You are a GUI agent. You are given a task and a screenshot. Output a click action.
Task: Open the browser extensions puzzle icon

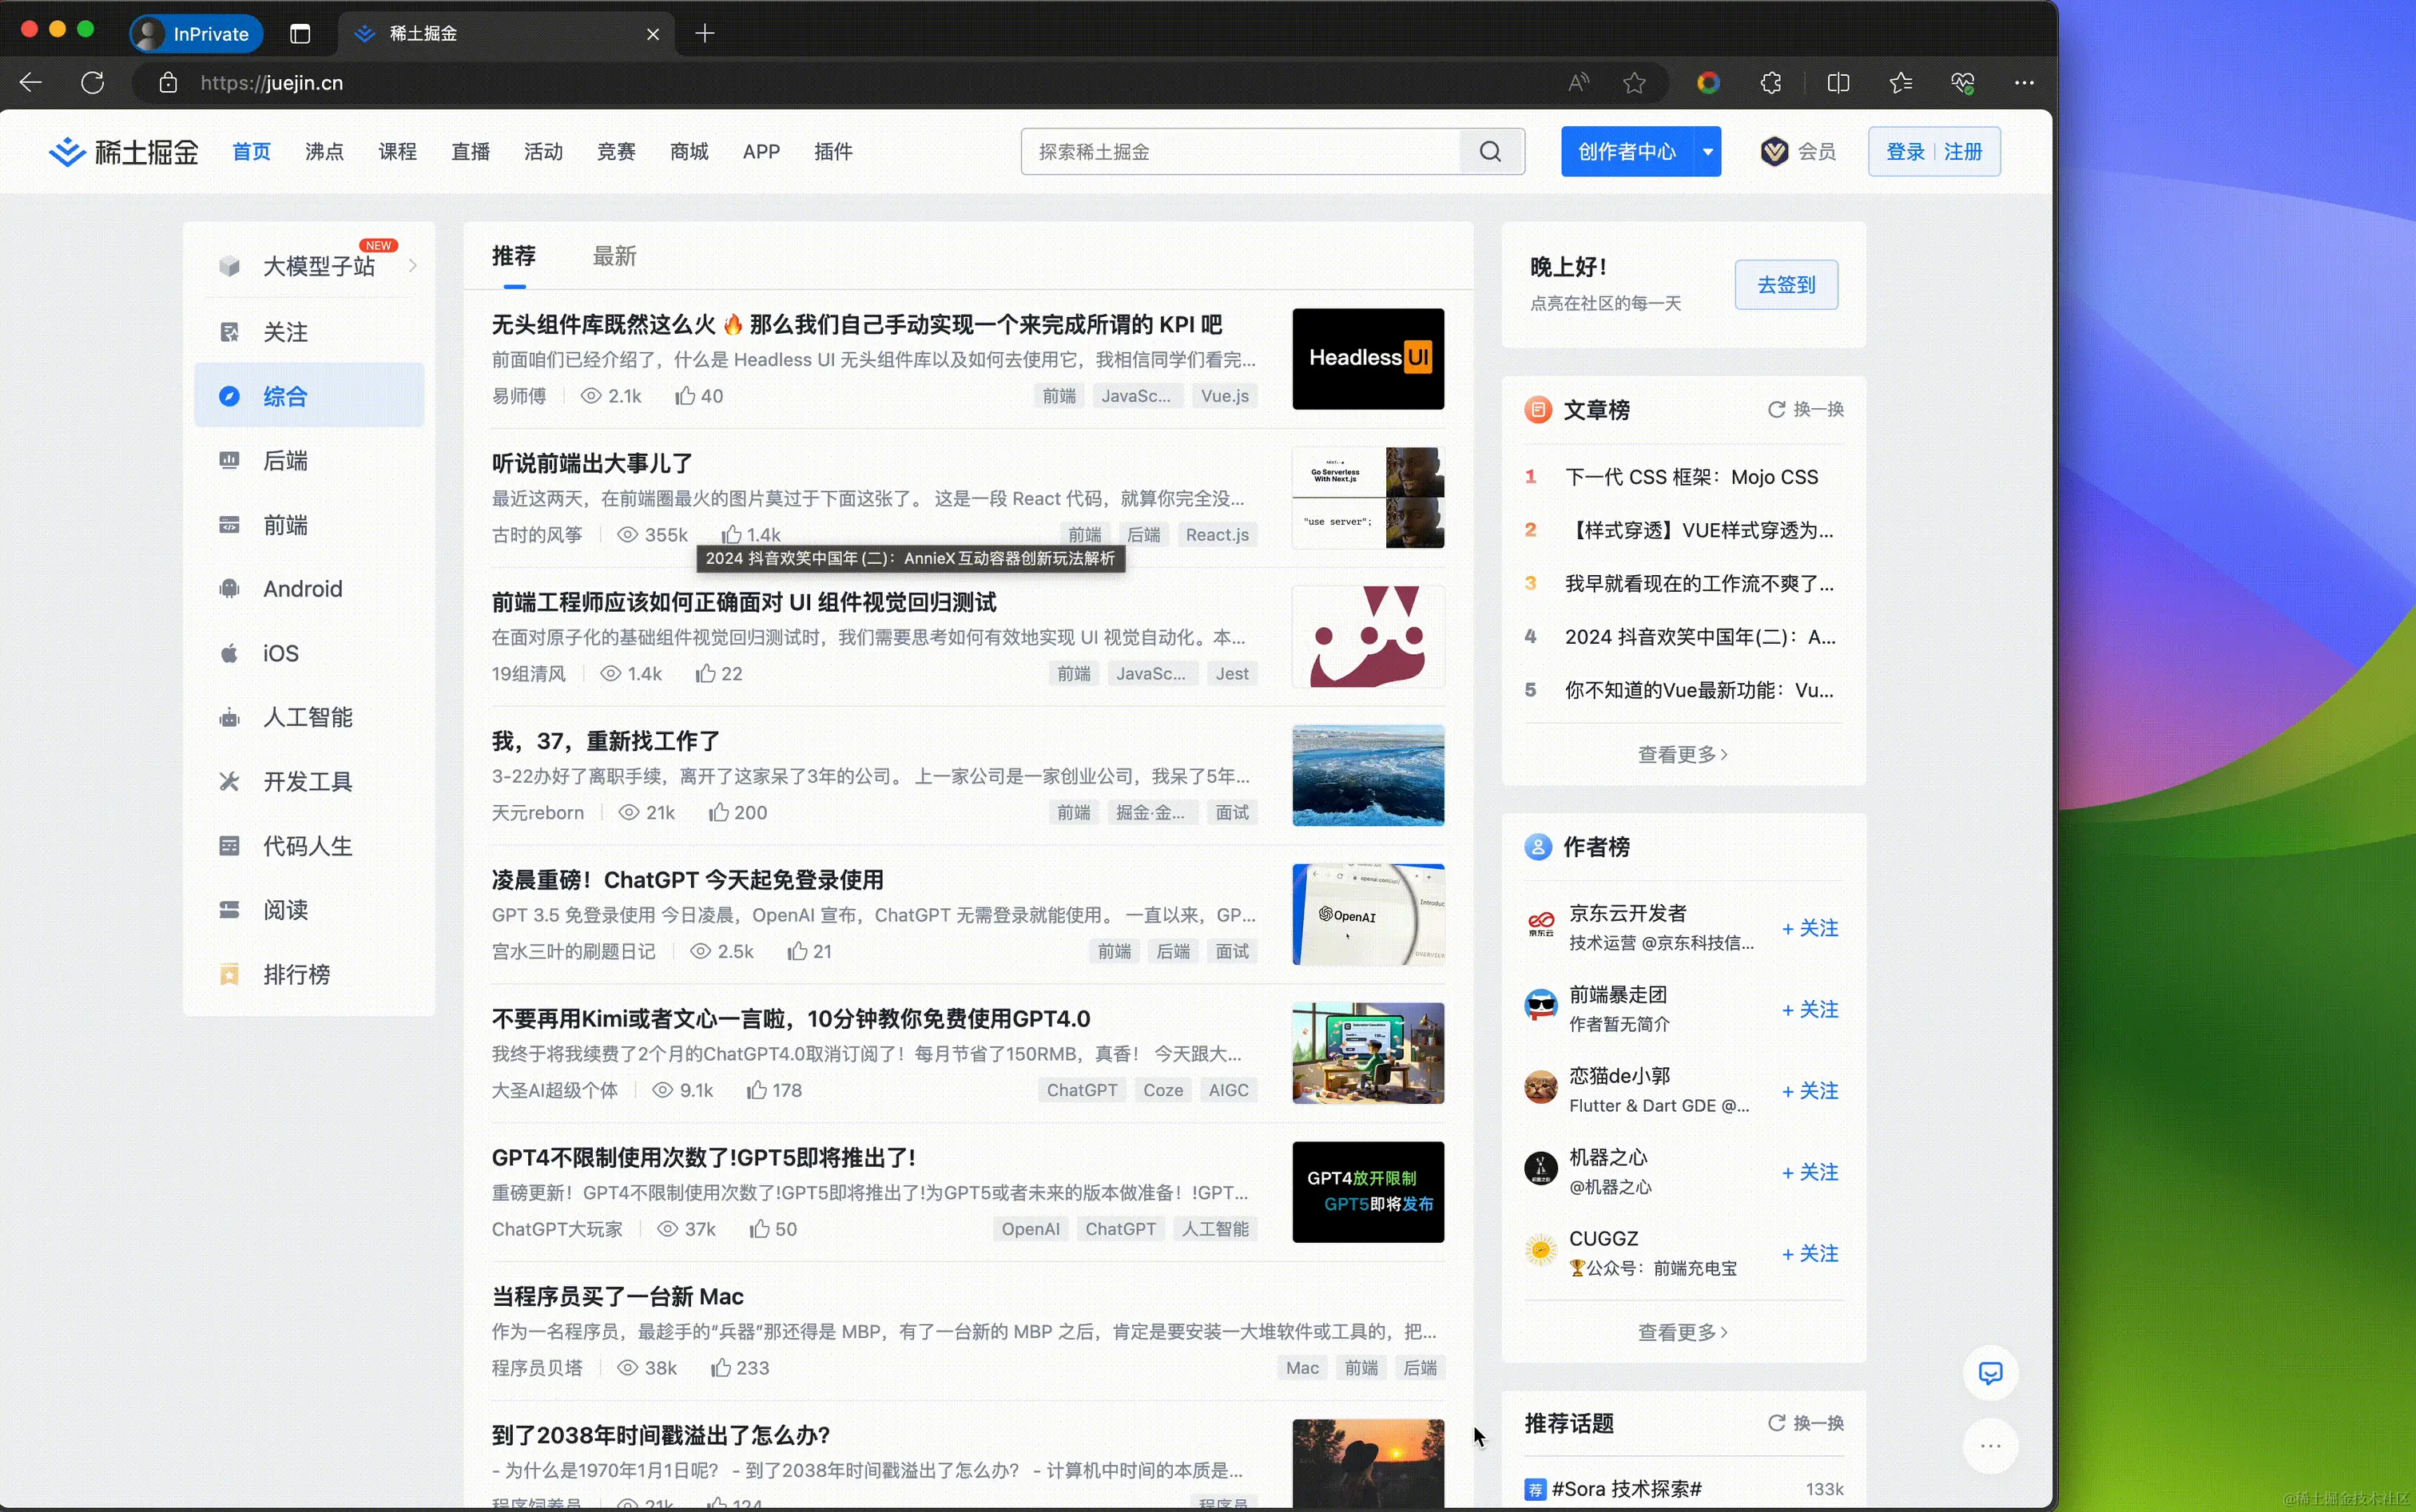click(1771, 83)
